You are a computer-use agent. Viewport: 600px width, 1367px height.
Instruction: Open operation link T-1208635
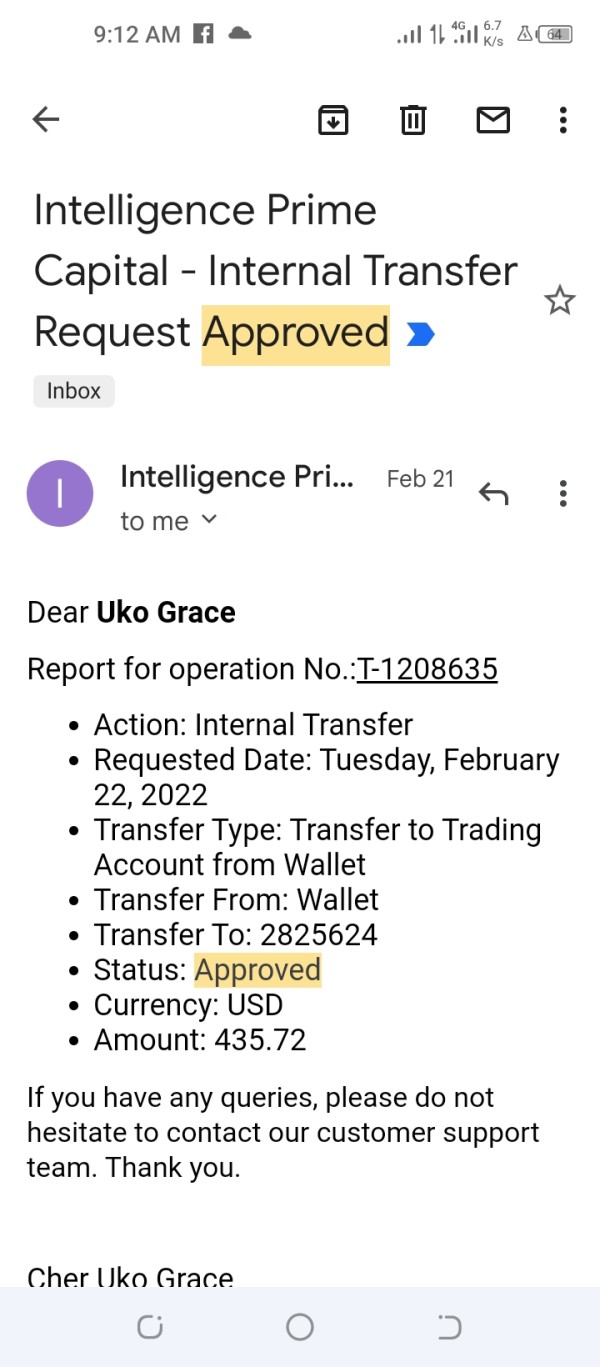pos(427,669)
